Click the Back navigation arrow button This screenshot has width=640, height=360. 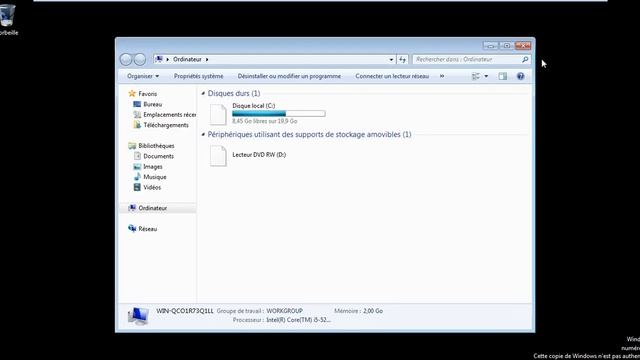(x=126, y=60)
